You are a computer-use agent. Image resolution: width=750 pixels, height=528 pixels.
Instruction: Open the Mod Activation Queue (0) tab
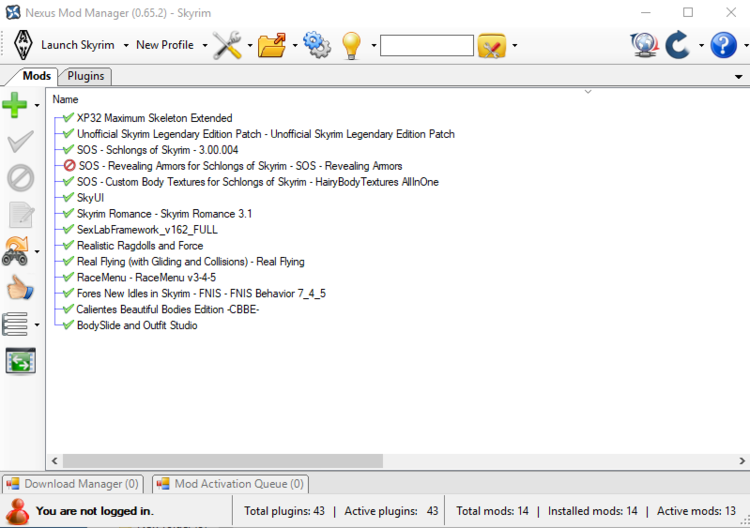tap(231, 484)
